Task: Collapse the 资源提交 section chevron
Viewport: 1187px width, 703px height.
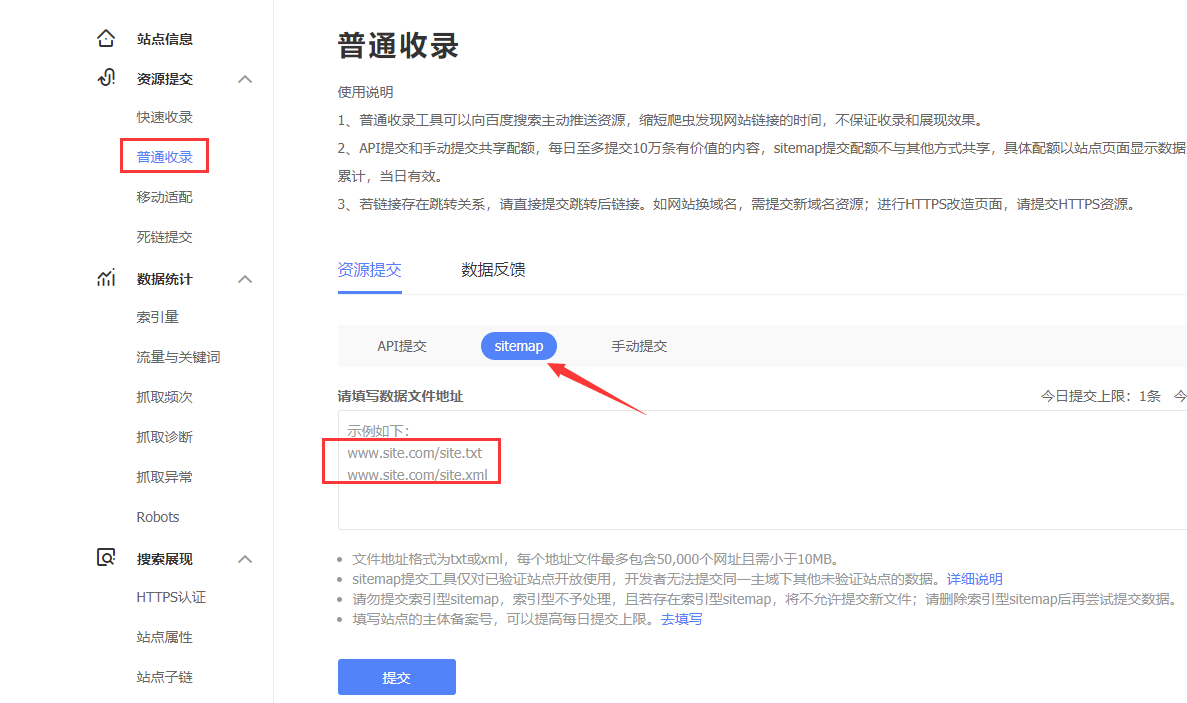Action: (245, 79)
